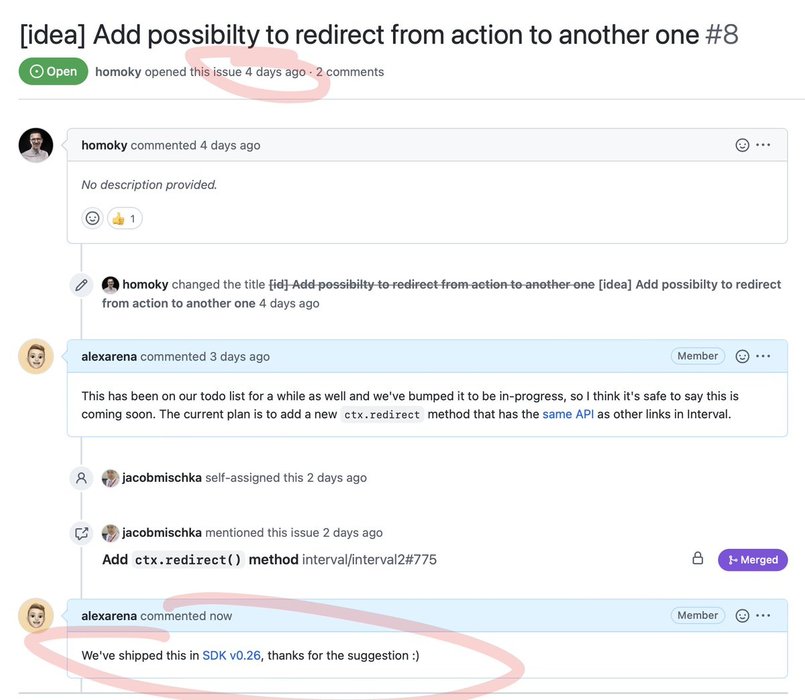
Task: Click homoky username in issue header
Action: tap(118, 72)
